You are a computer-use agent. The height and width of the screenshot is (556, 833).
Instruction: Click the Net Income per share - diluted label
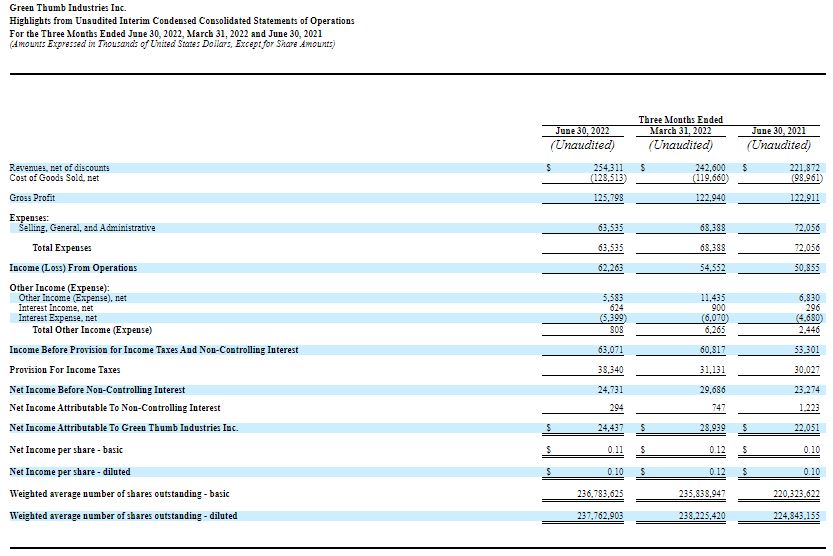(x=69, y=471)
